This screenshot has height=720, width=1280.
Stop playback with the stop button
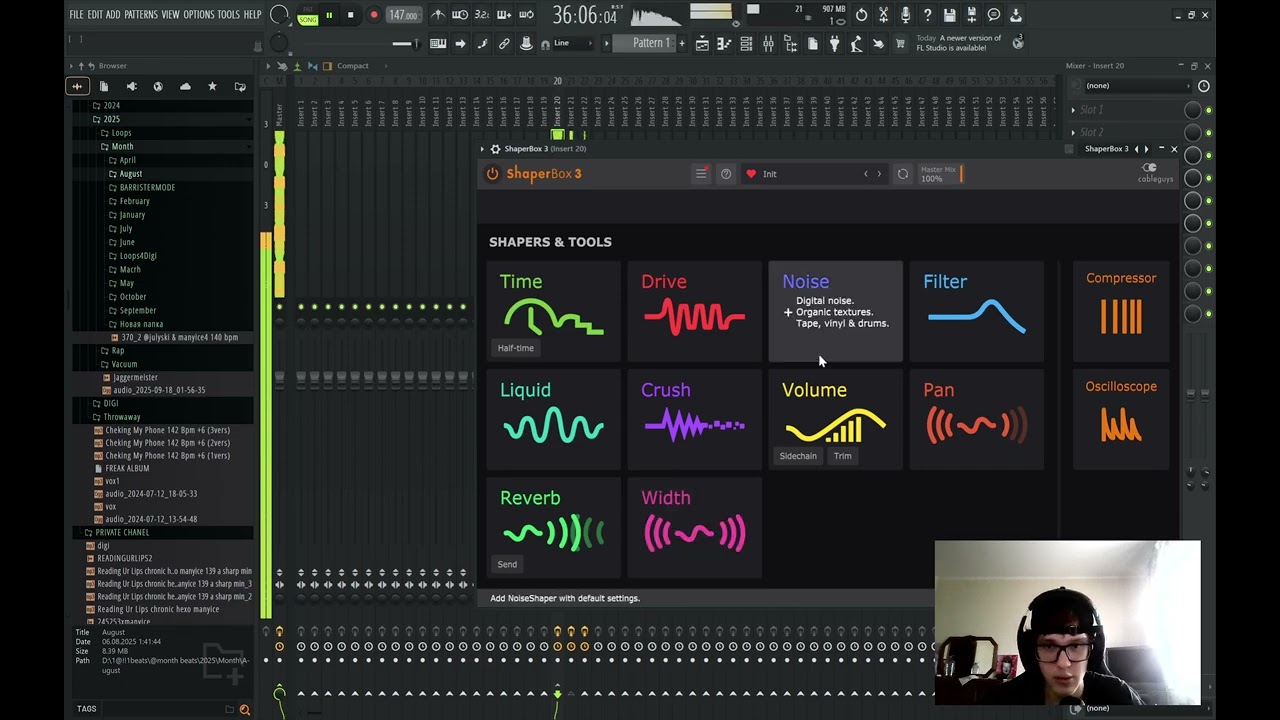click(x=350, y=15)
